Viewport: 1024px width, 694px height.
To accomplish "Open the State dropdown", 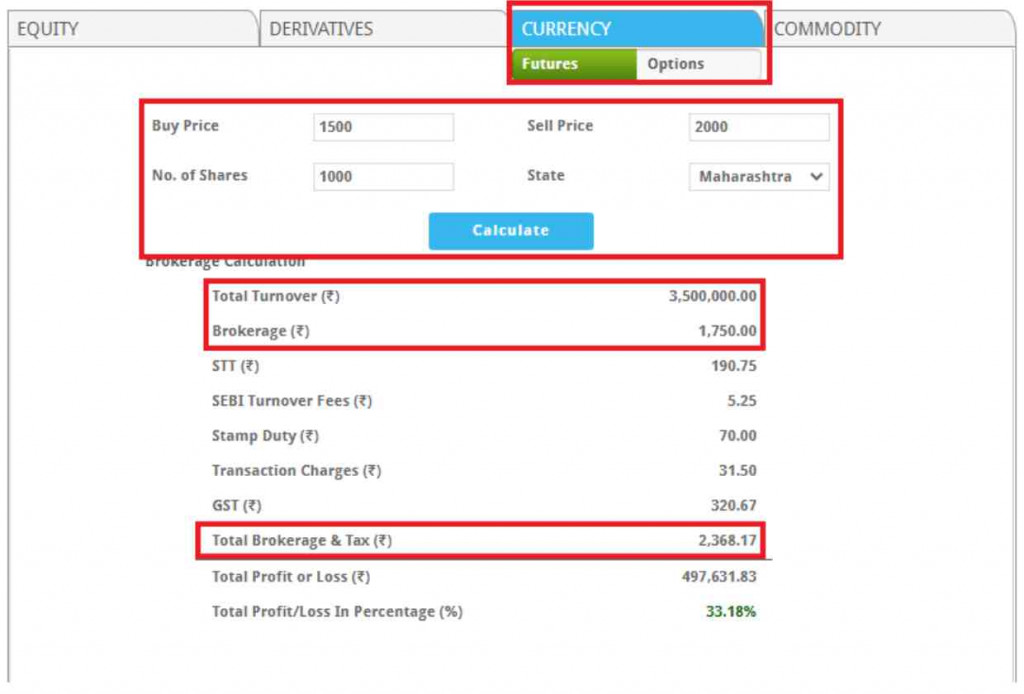I will pos(759,176).
